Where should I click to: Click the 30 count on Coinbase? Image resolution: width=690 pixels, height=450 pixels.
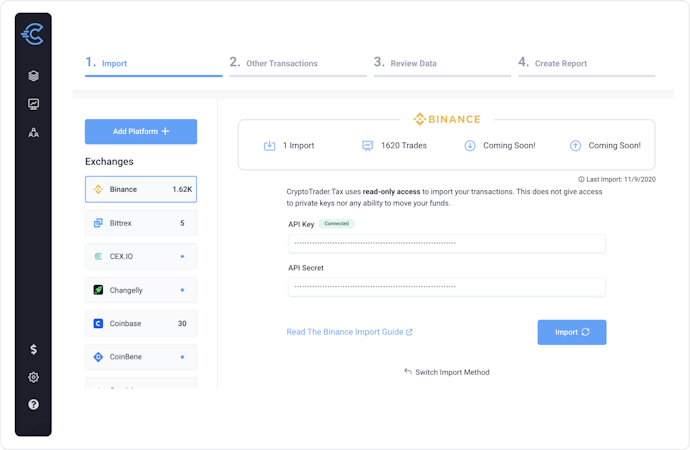(x=182, y=323)
